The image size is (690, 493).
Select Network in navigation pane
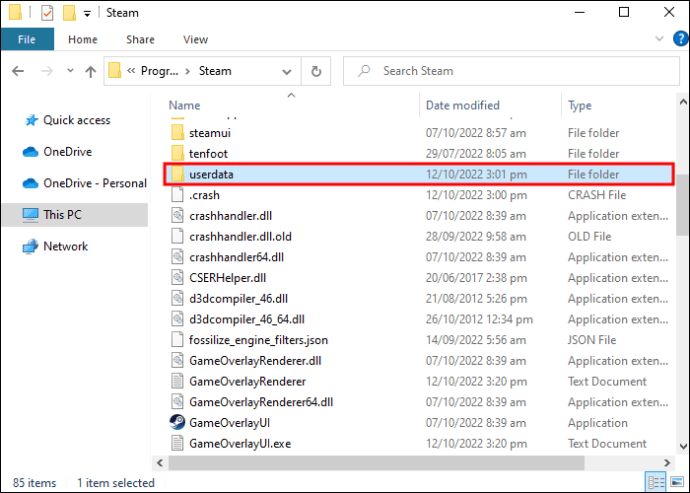(55, 246)
